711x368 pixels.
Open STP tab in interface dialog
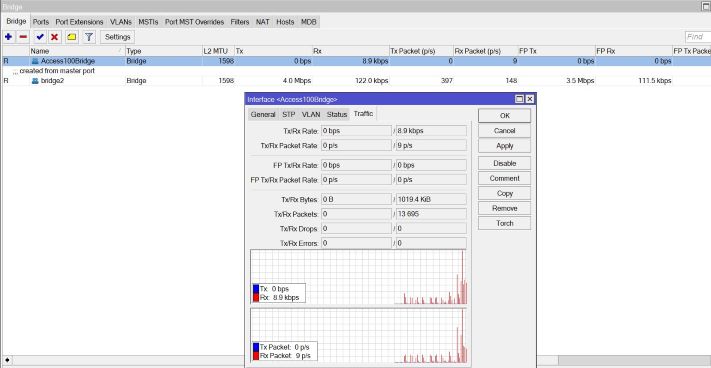click(x=288, y=114)
